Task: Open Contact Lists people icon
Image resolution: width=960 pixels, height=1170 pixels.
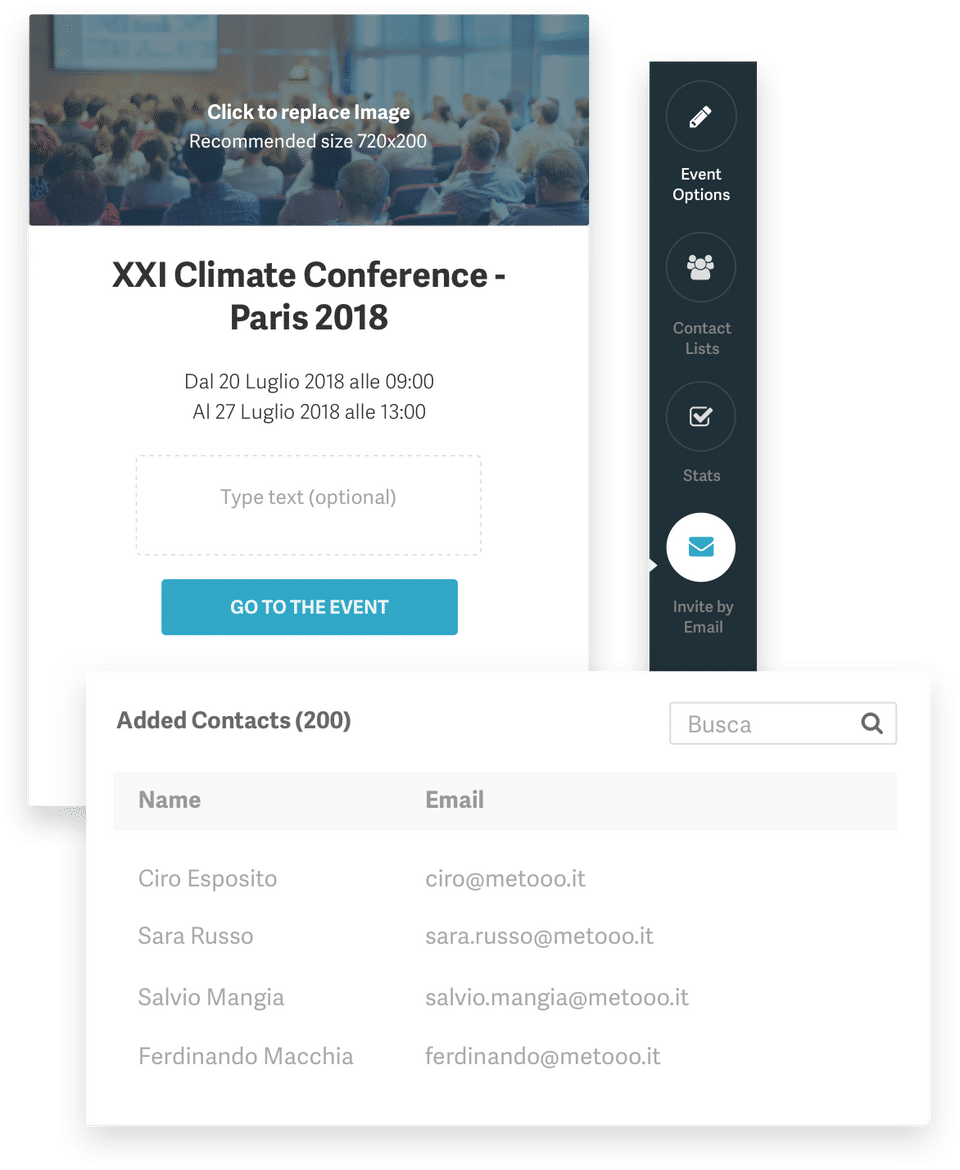Action: point(701,267)
